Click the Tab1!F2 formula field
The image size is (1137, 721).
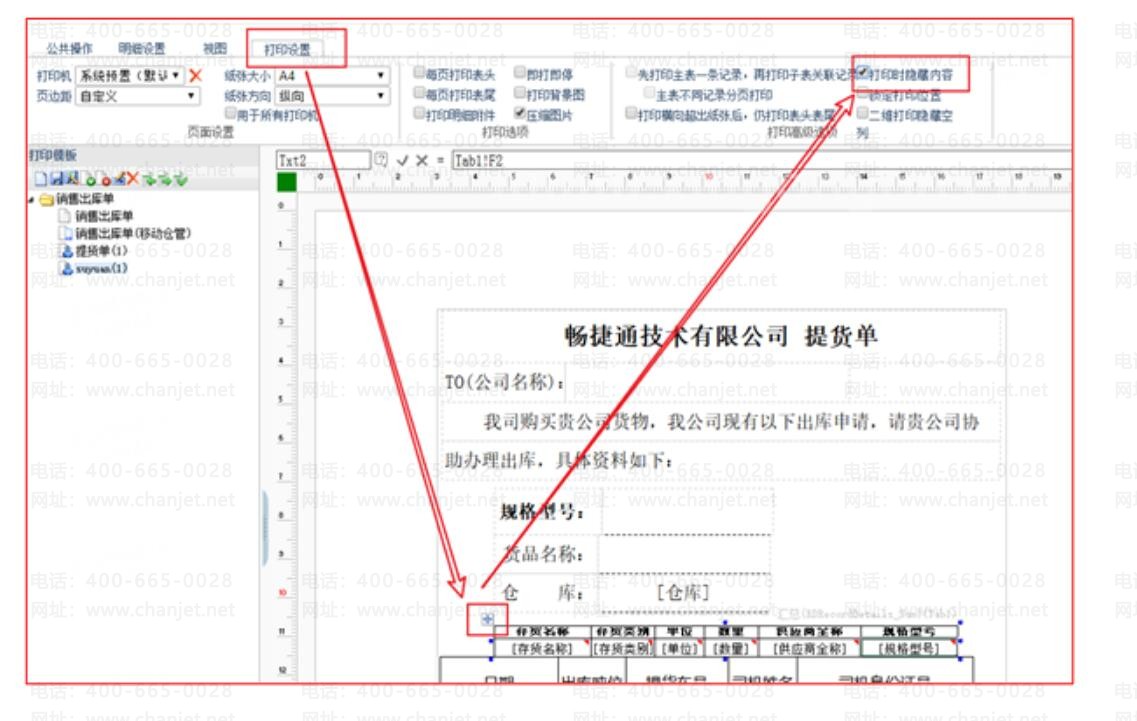(761, 160)
